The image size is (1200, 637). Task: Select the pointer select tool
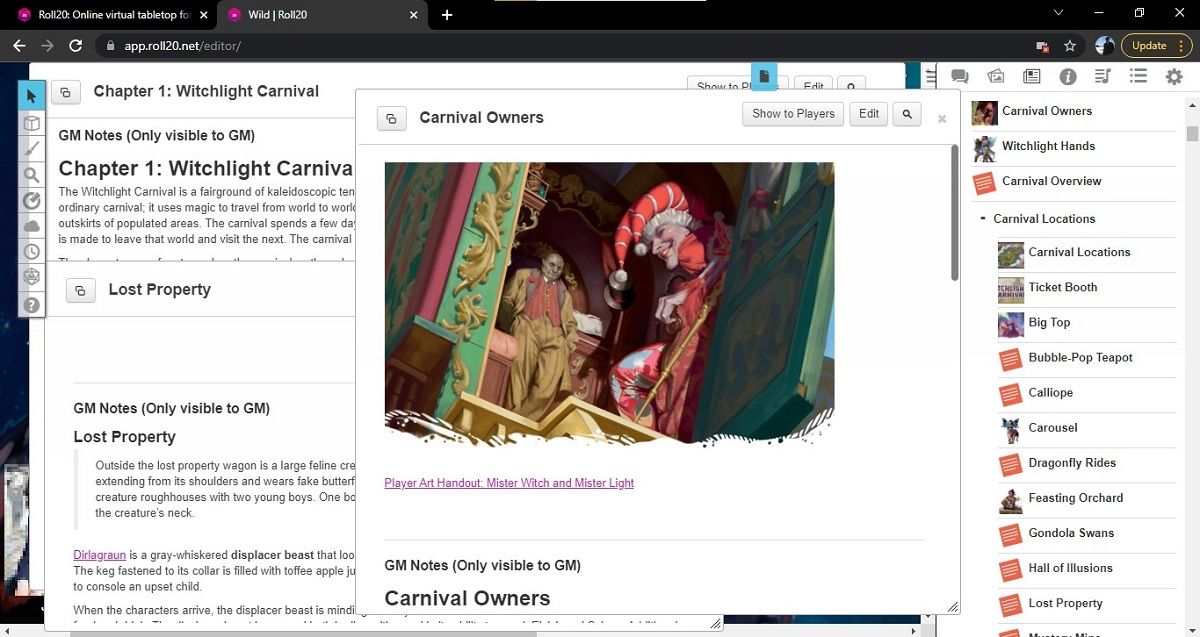[31, 95]
